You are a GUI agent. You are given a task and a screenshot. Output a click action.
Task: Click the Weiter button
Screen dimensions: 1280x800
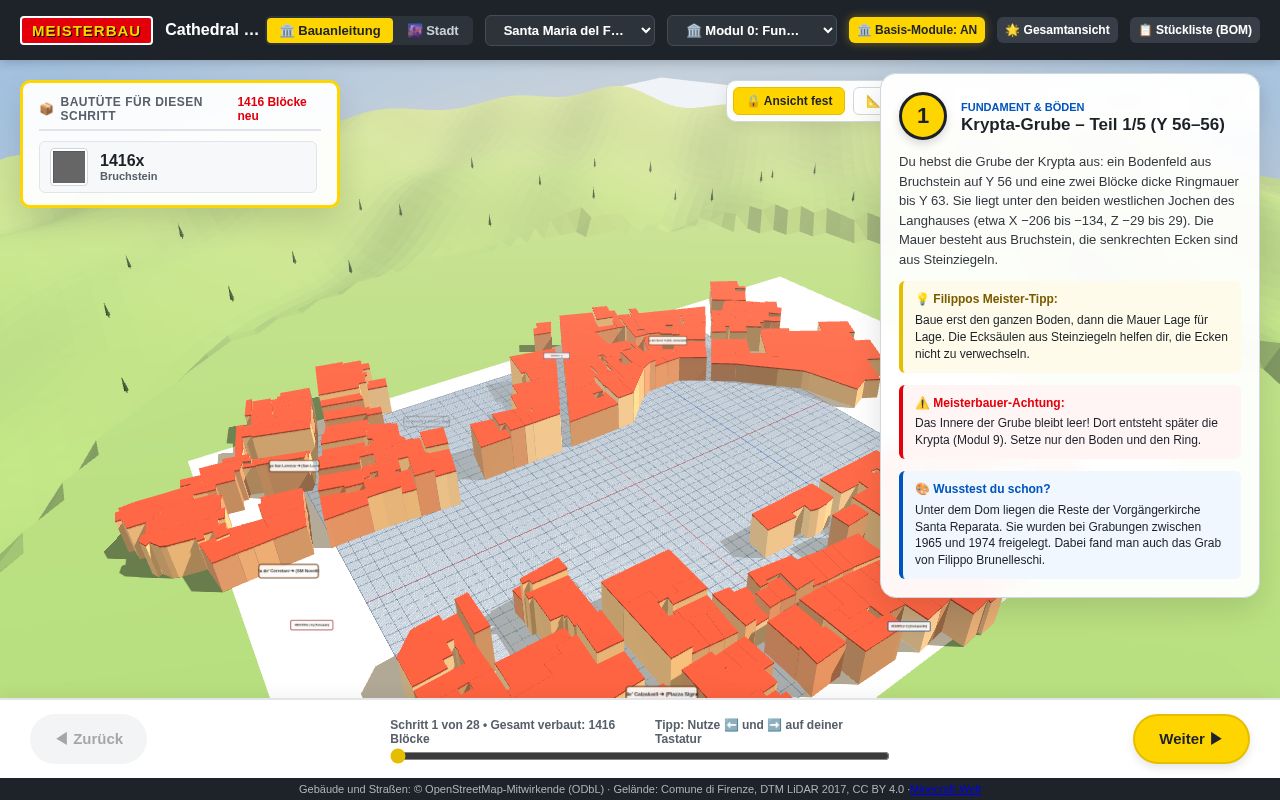click(x=1191, y=739)
